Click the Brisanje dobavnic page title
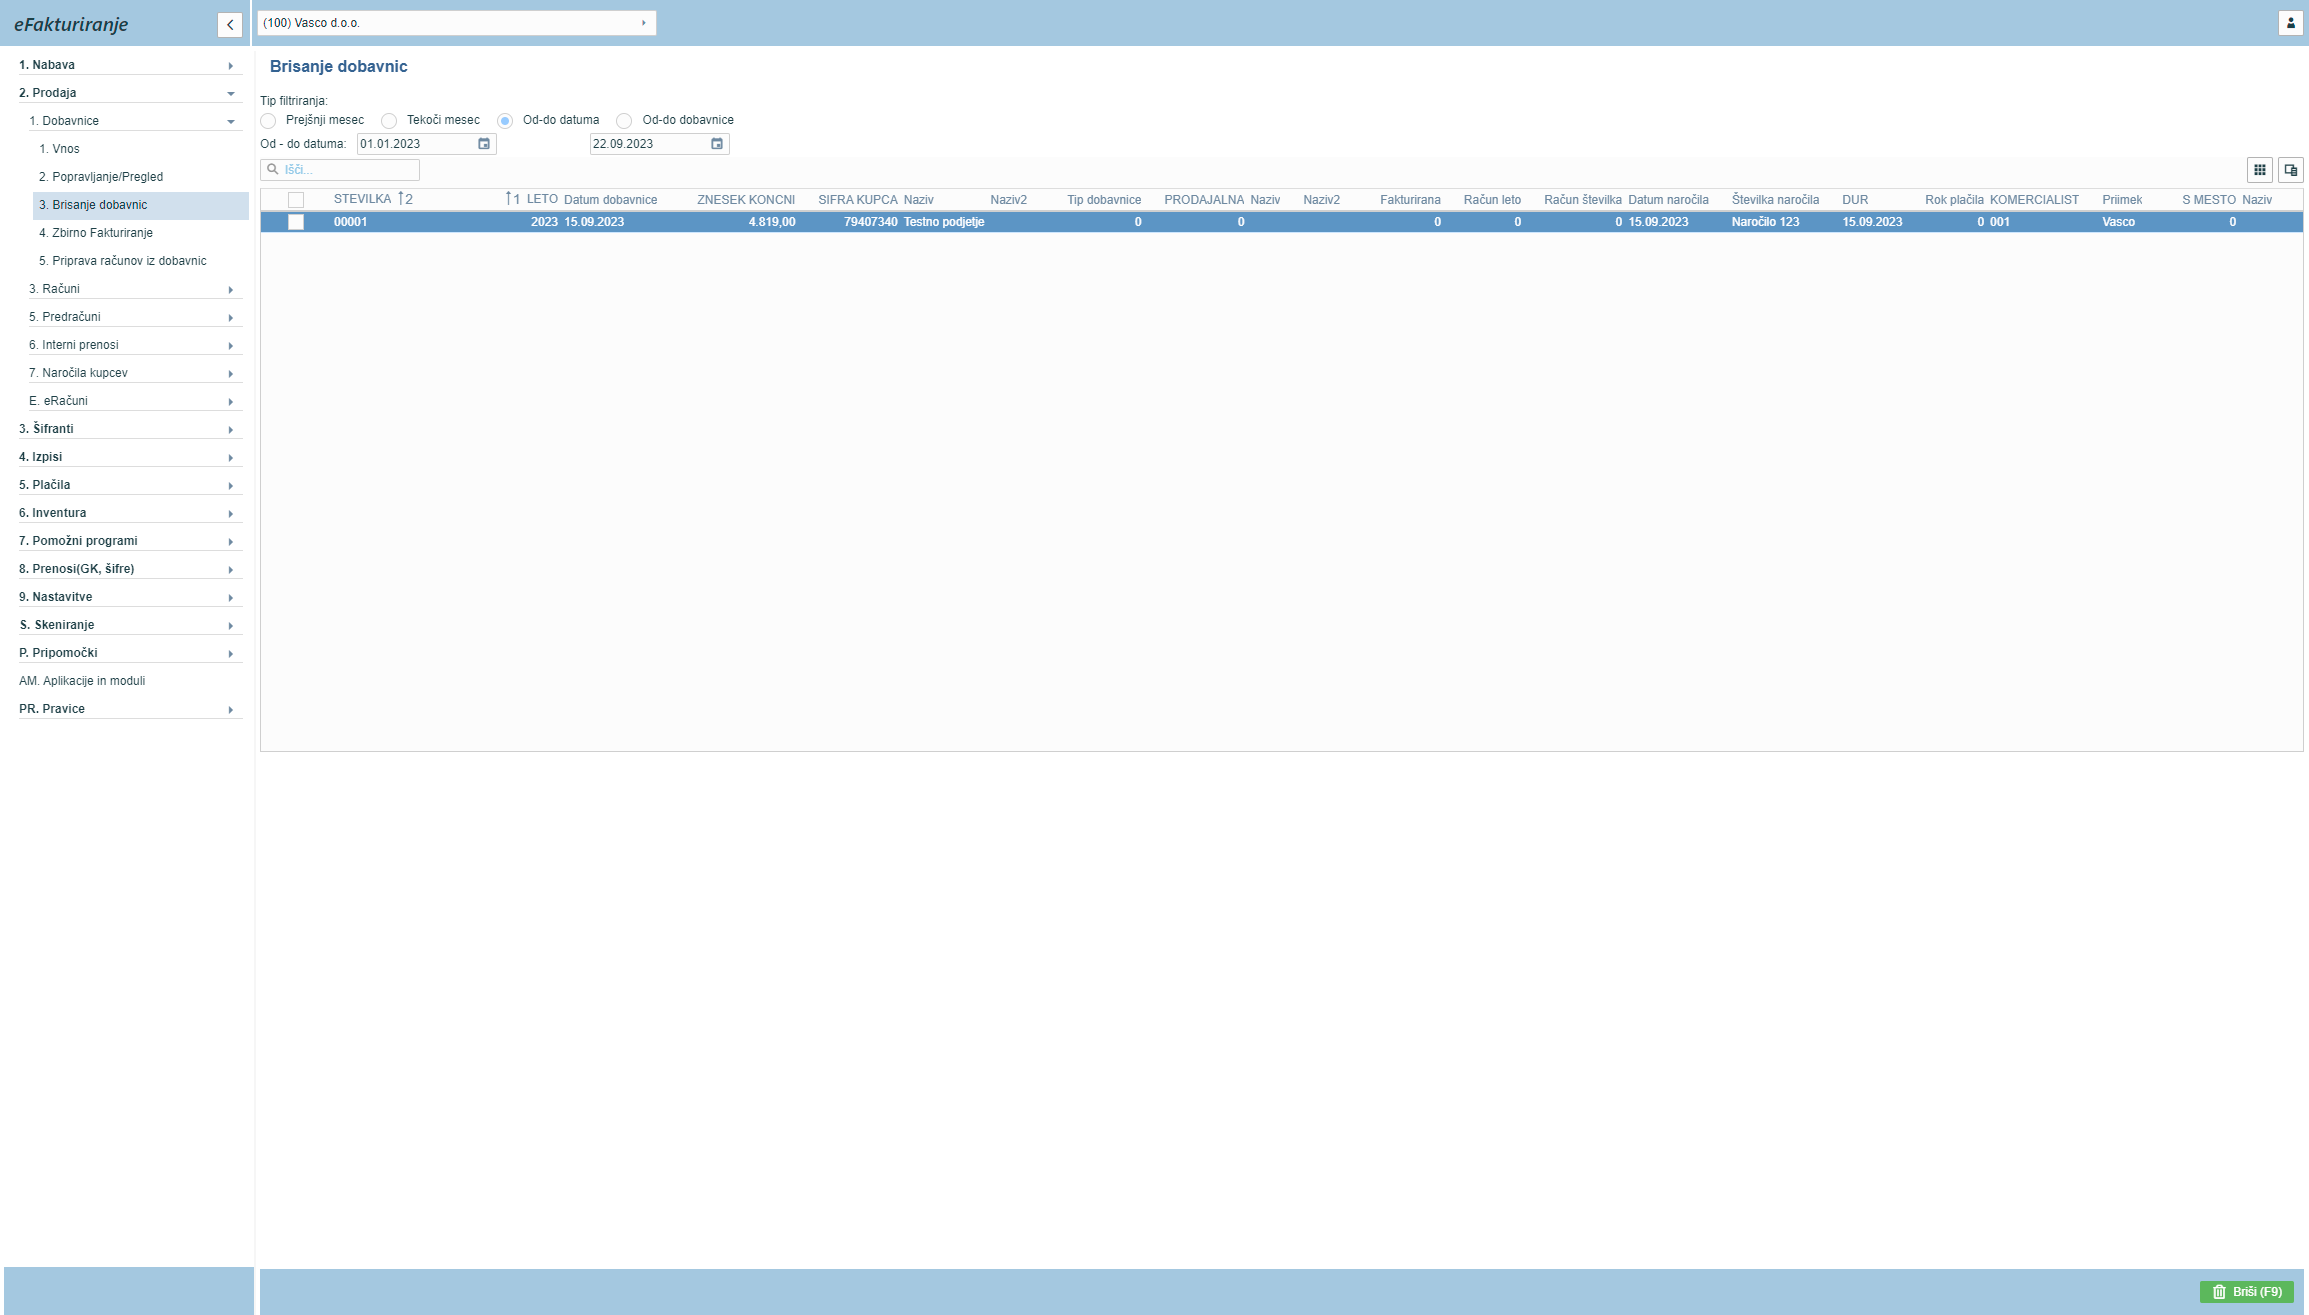 [339, 66]
